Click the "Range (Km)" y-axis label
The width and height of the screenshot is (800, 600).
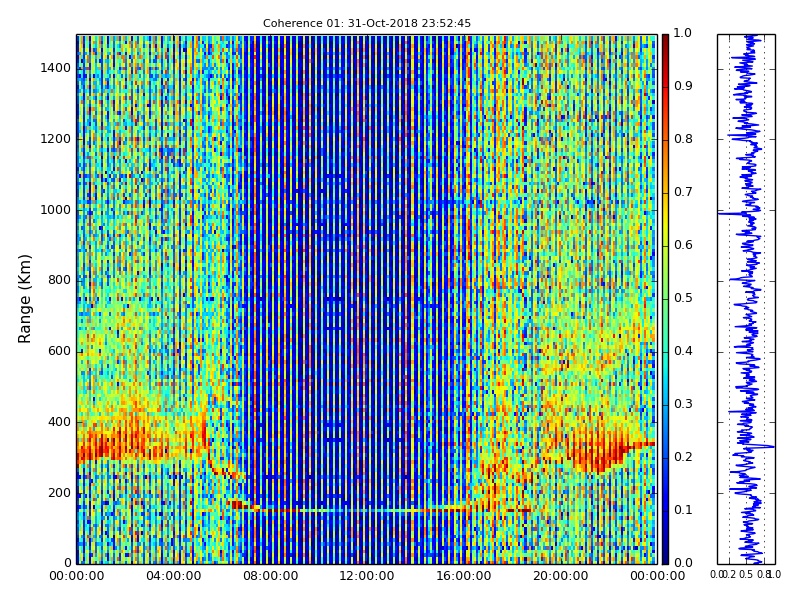pyautogui.click(x=24, y=298)
